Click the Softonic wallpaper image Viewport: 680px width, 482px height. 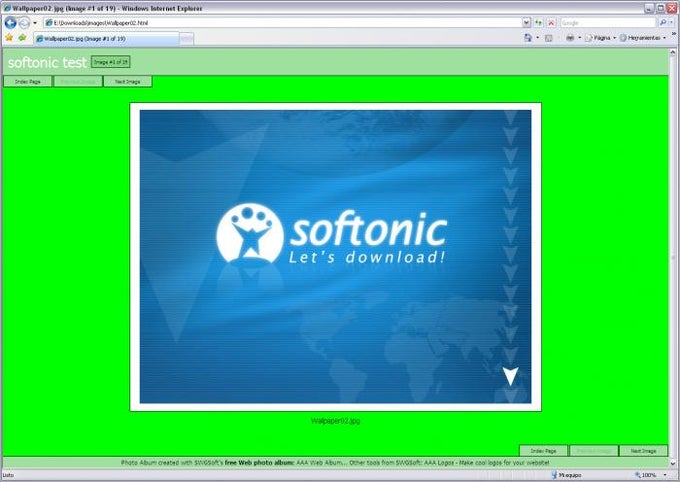pos(335,257)
